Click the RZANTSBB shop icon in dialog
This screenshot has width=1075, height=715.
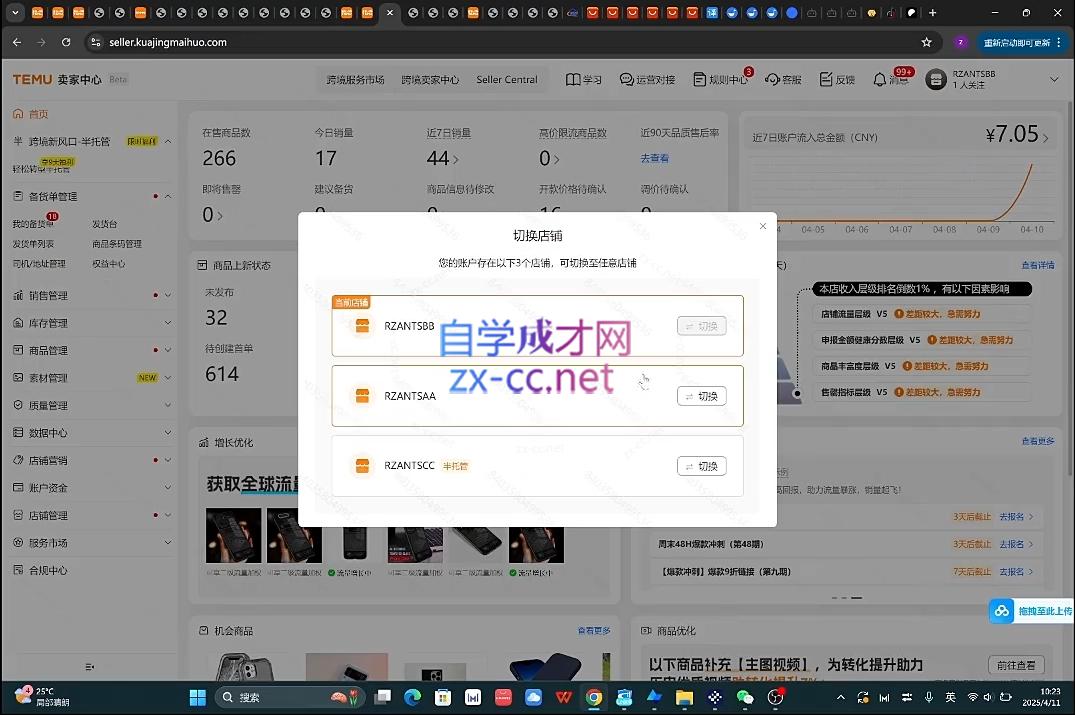click(362, 326)
